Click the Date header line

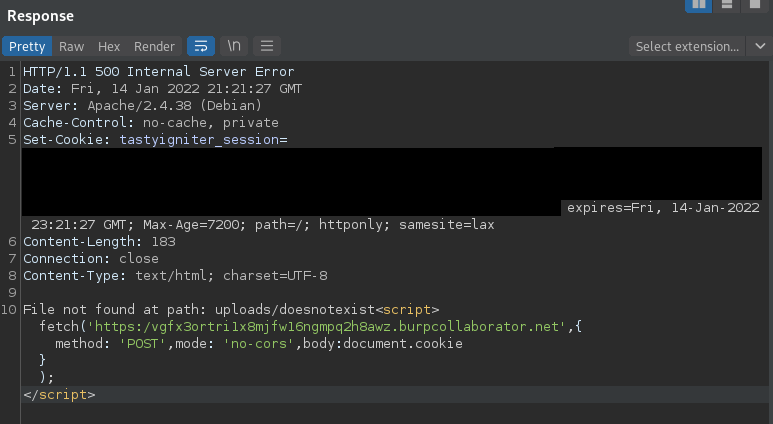pos(163,89)
